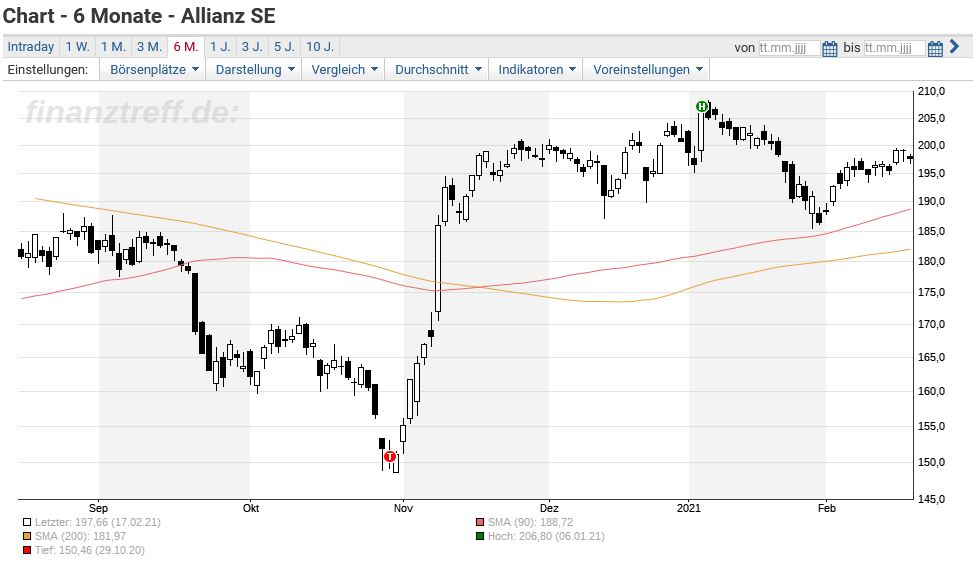Click legend text 'SMA (200): 181,97'
This screenshot has width=980, height=562.
coord(81,536)
